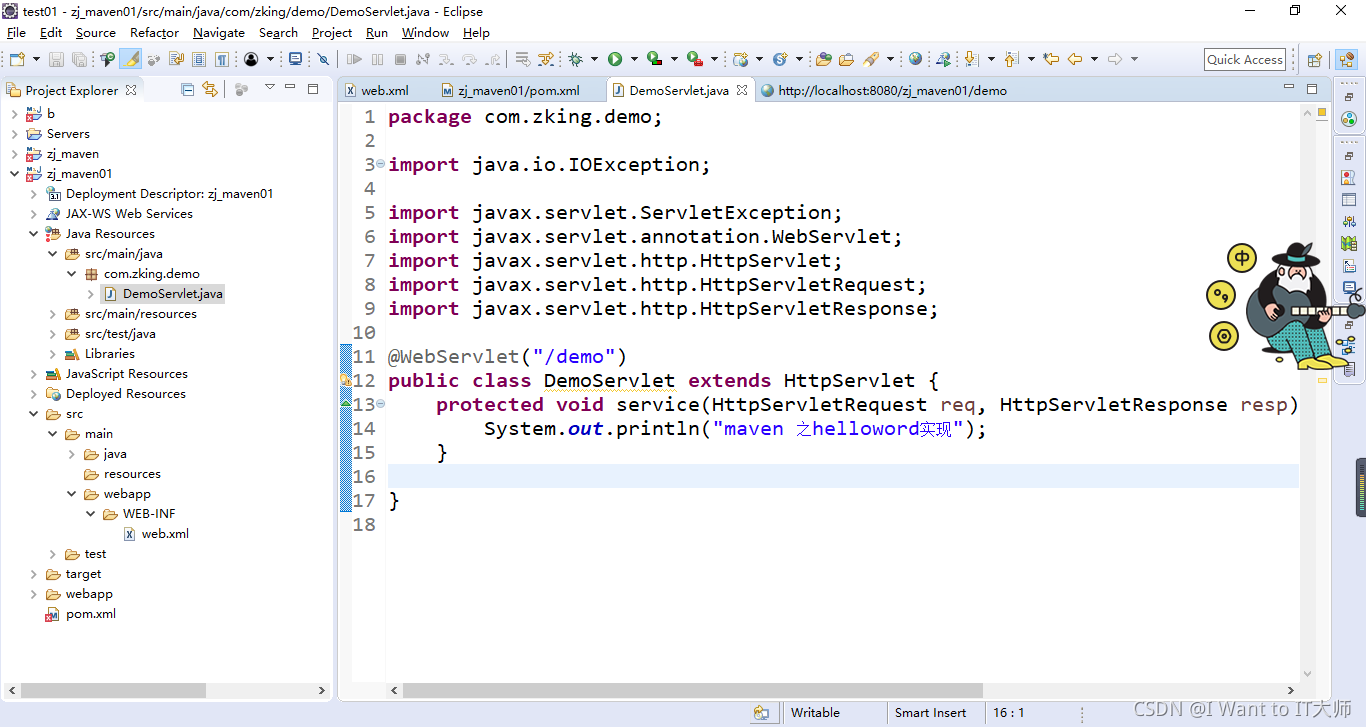The width and height of the screenshot is (1366, 727).
Task: Click Collapse All in Project Explorer
Action: (x=187, y=89)
